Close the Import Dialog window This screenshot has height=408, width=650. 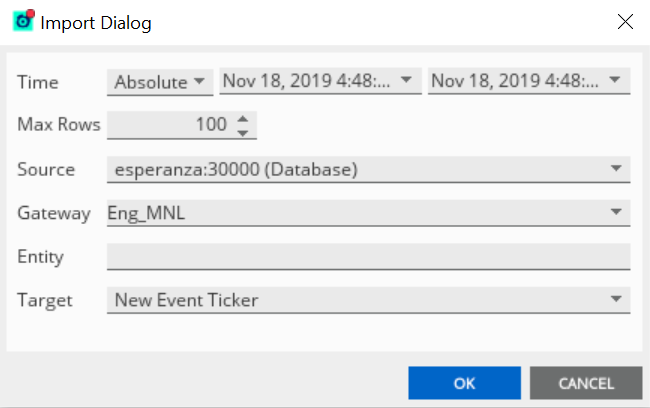(x=625, y=21)
